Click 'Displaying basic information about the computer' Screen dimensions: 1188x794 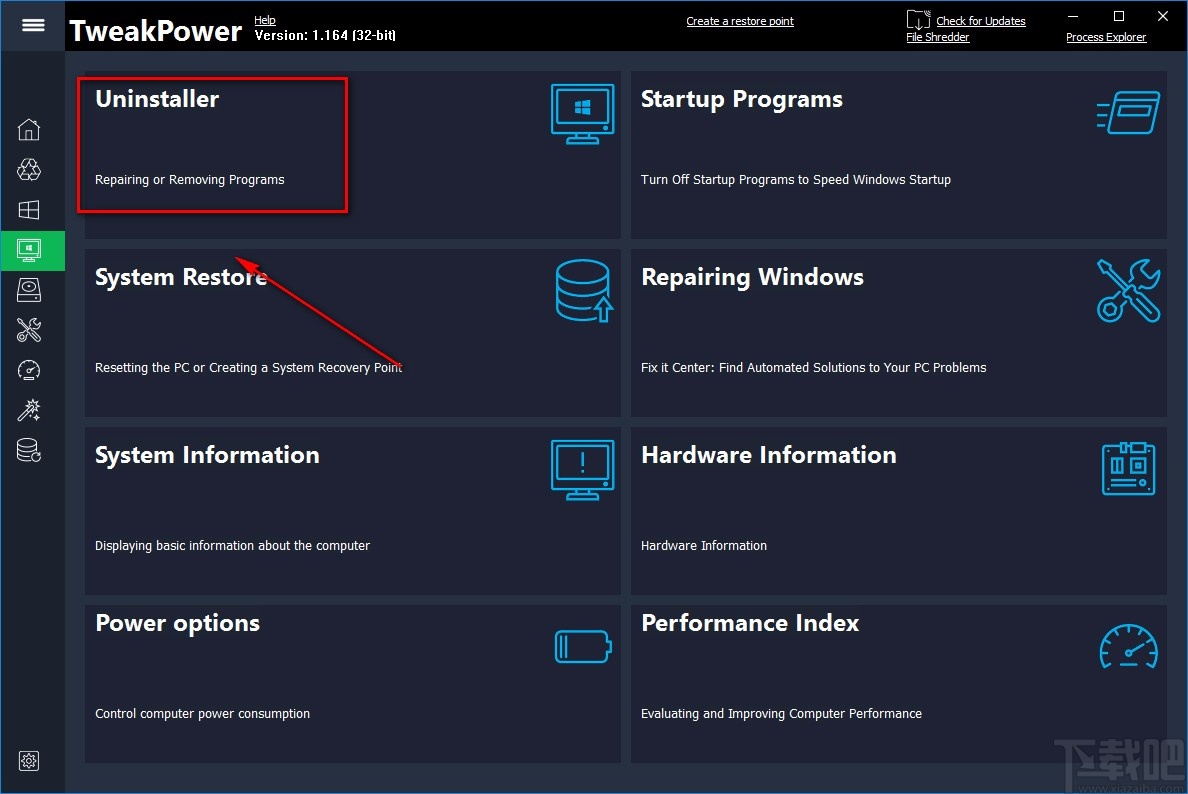tap(232, 545)
